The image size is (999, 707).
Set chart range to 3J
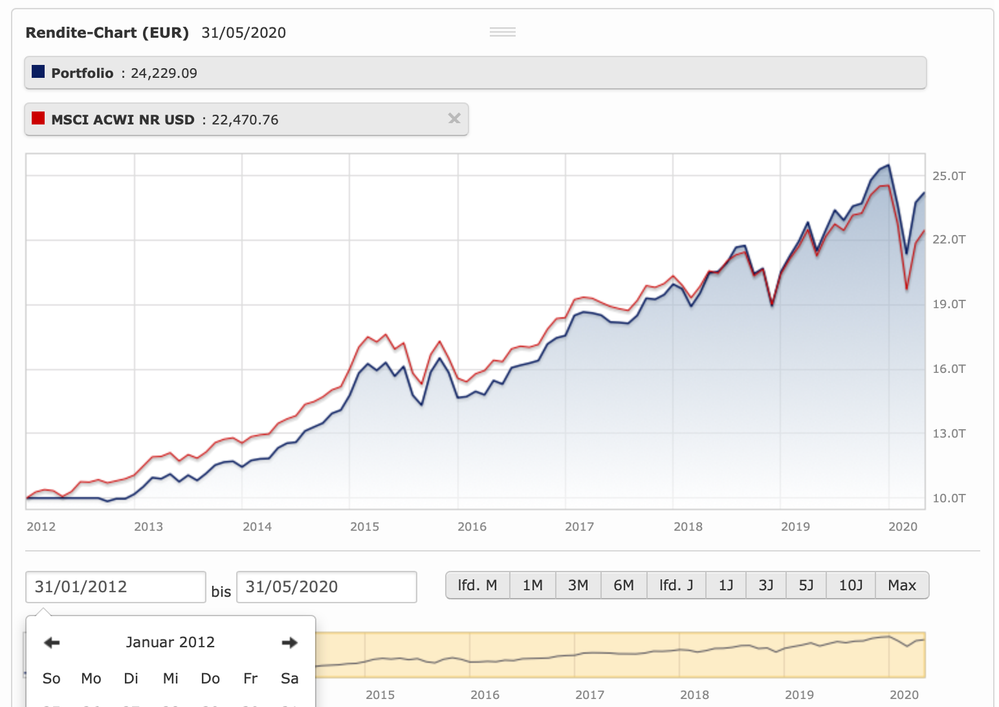coord(765,585)
